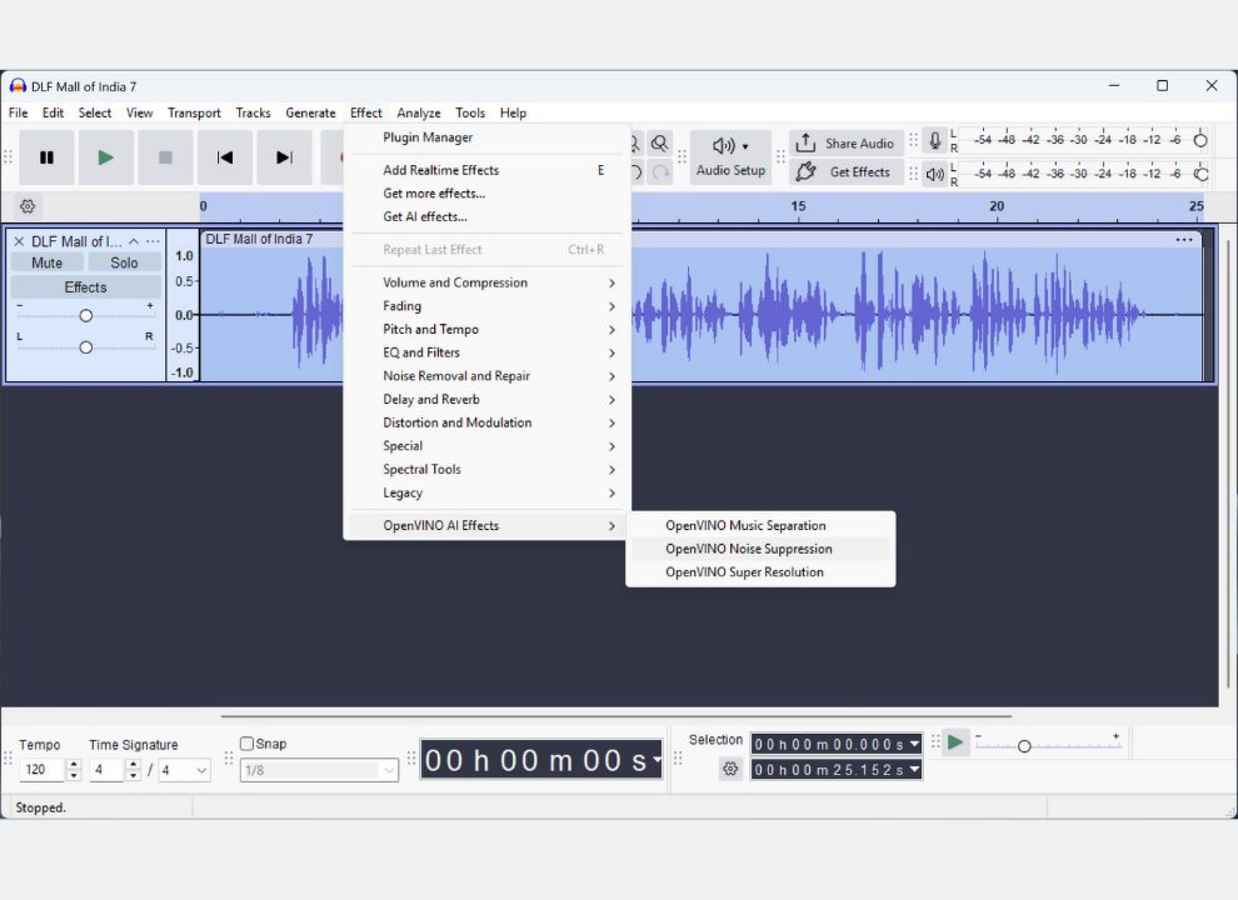The width and height of the screenshot is (1238, 900).
Task: Click the selection end time field
Action: tap(830, 769)
